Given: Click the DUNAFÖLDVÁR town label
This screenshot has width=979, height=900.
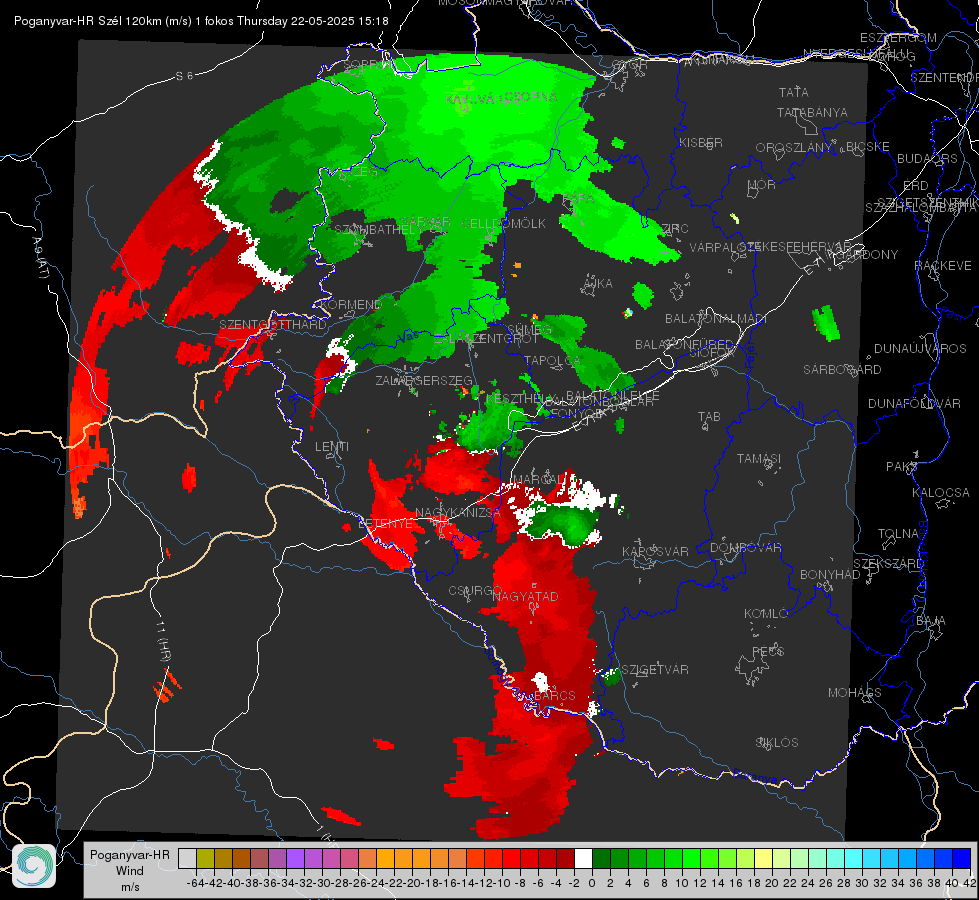Looking at the screenshot, I should pyautogui.click(x=914, y=403).
